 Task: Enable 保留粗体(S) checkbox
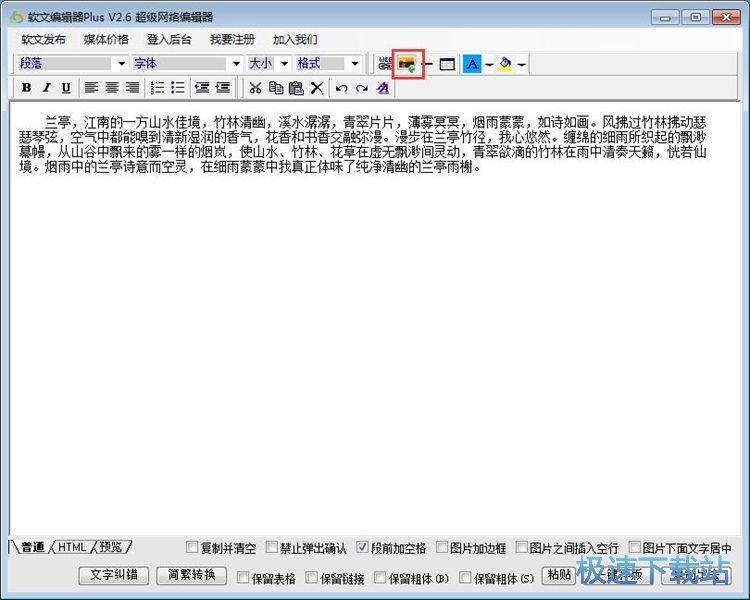[x=464, y=578]
